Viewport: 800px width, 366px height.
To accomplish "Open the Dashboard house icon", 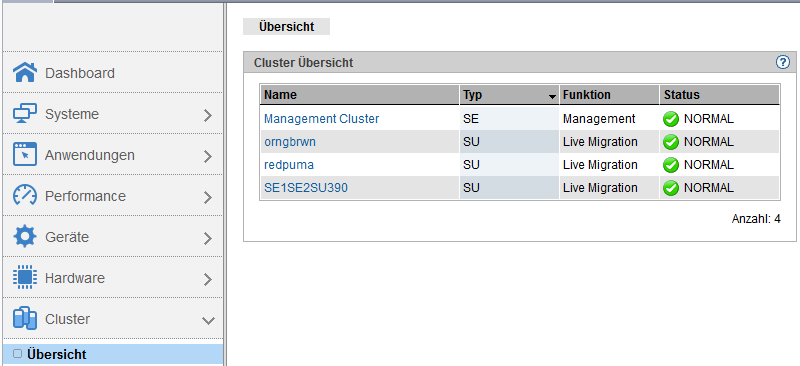I will point(24,72).
